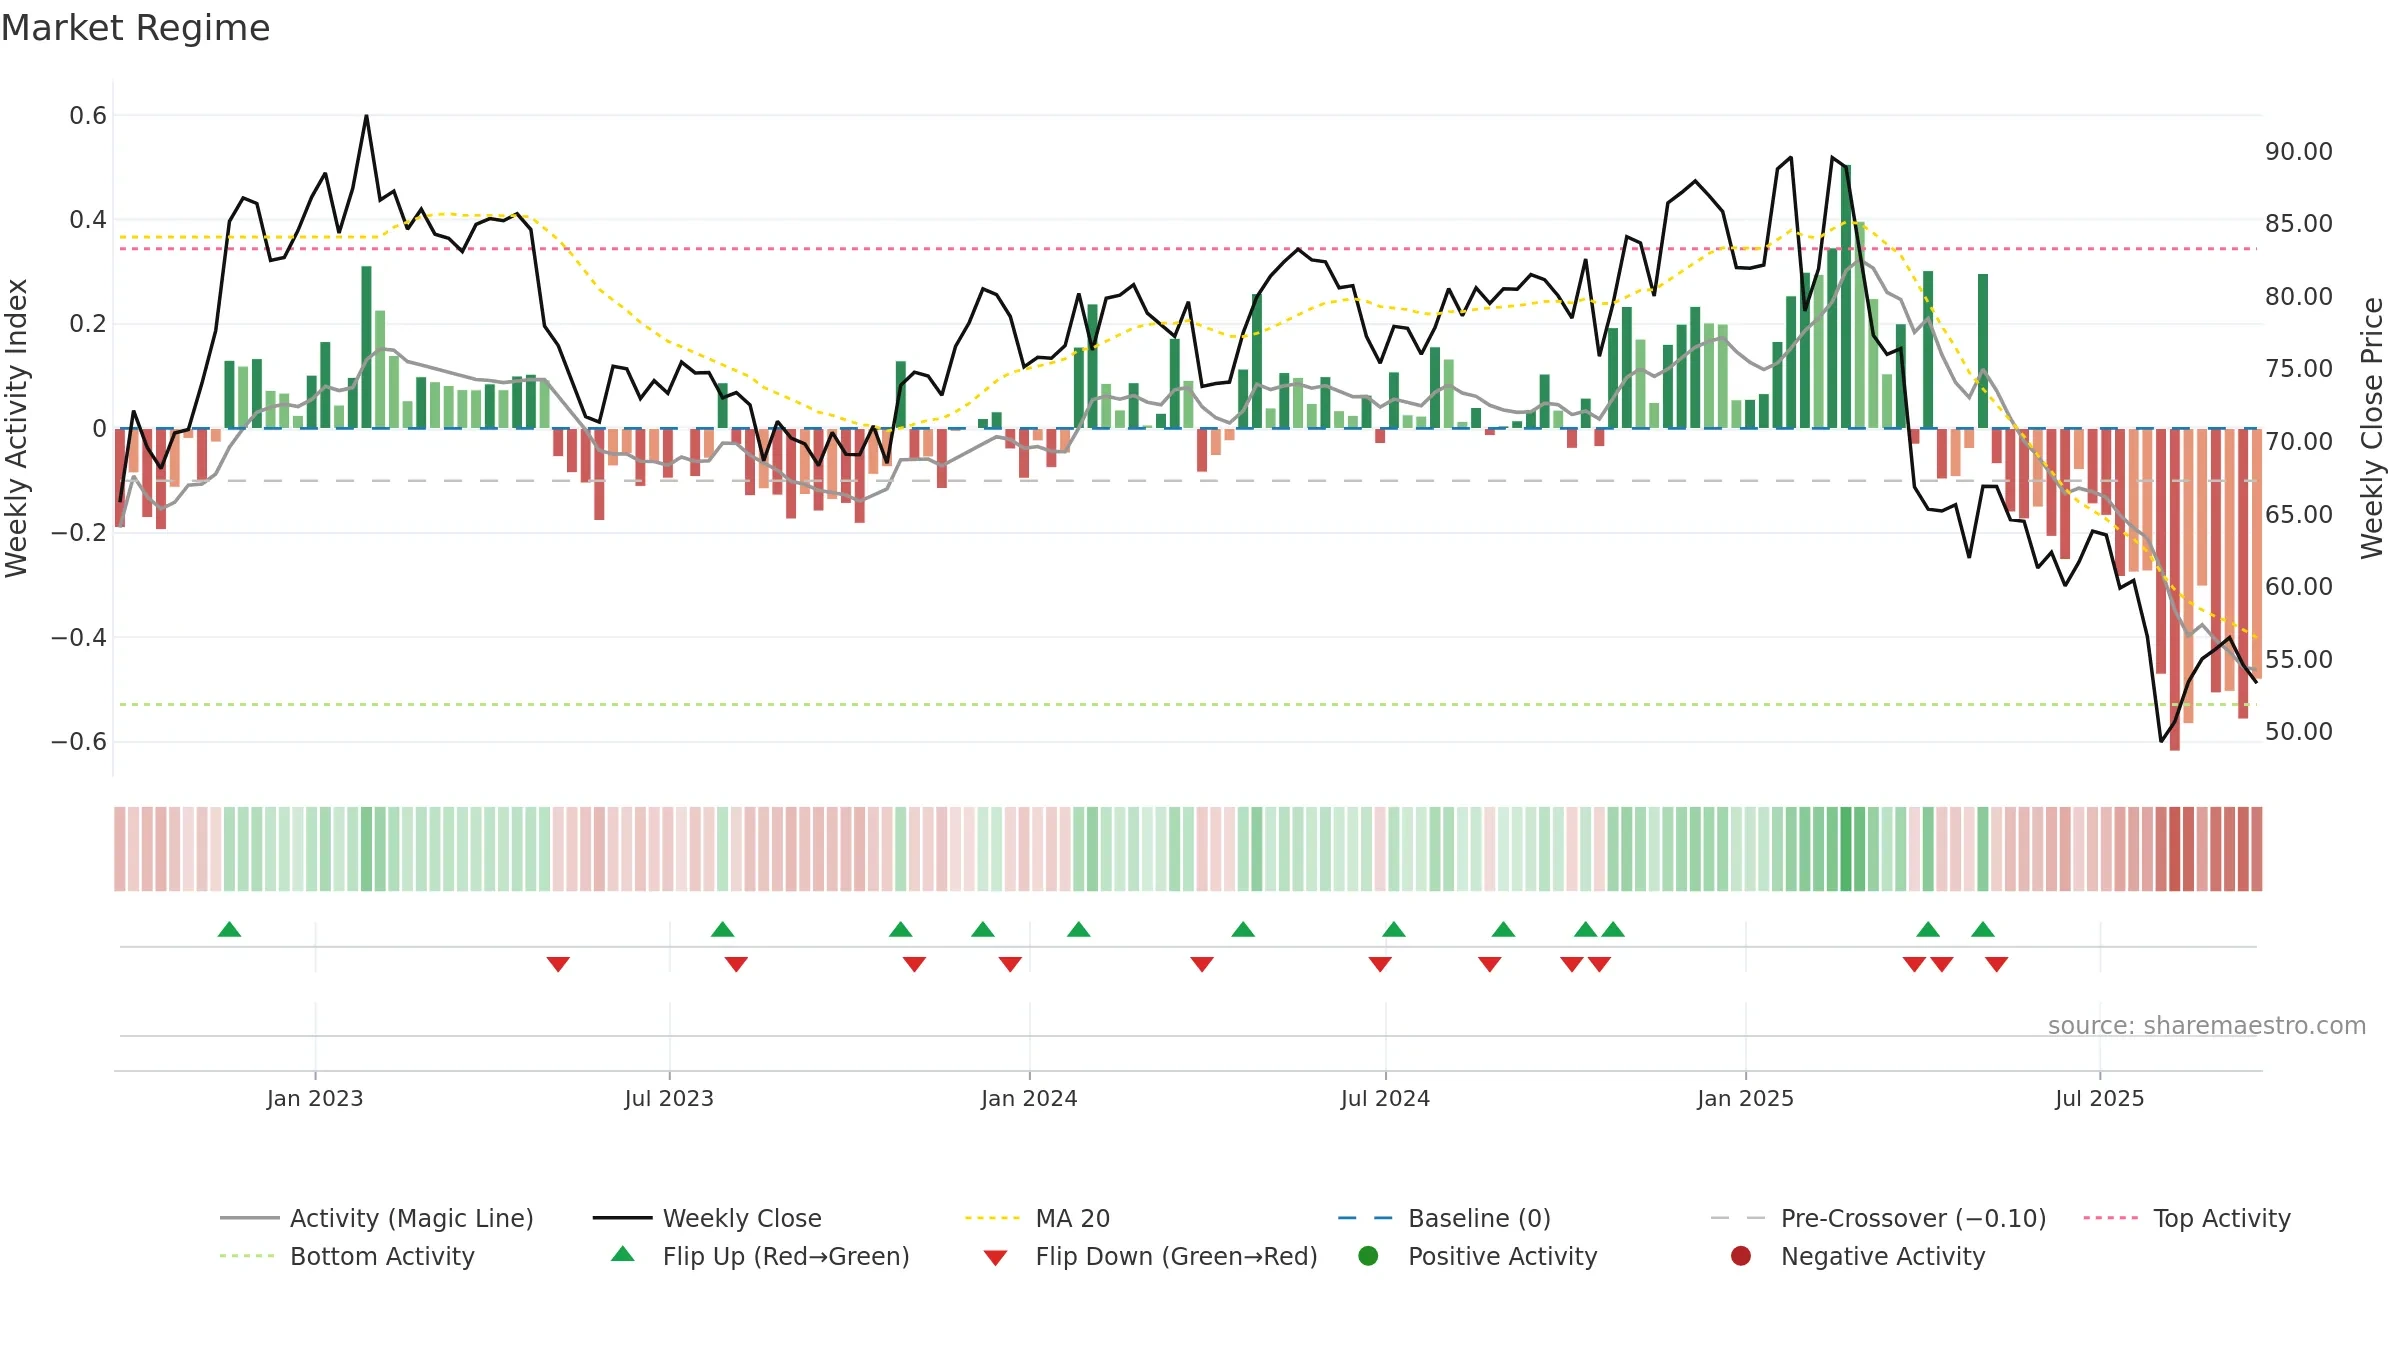Click the Jan 2024 x-axis label
Screen dimensions: 2400x1350
pyautogui.click(x=1029, y=1098)
